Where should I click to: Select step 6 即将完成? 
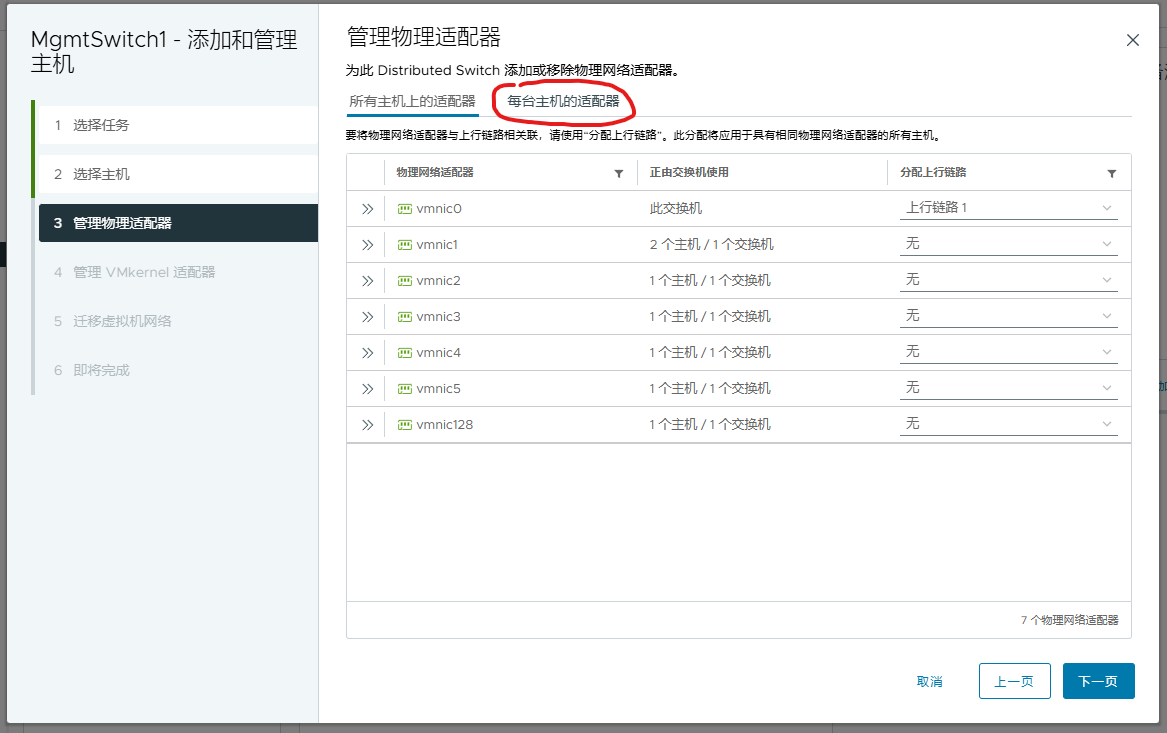pyautogui.click(x=178, y=371)
